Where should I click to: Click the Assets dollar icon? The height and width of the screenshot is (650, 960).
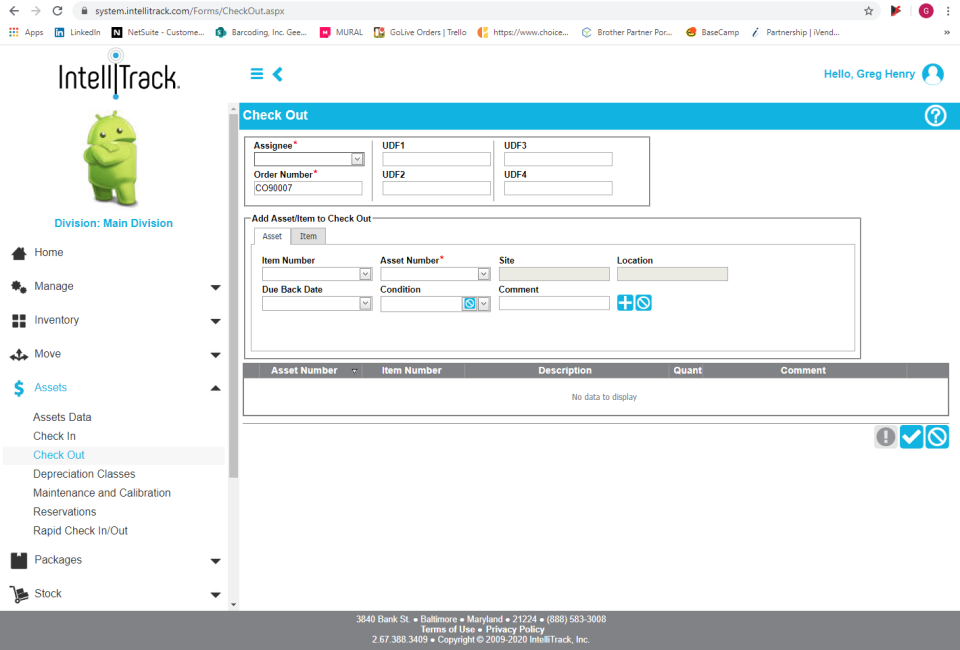(19, 388)
